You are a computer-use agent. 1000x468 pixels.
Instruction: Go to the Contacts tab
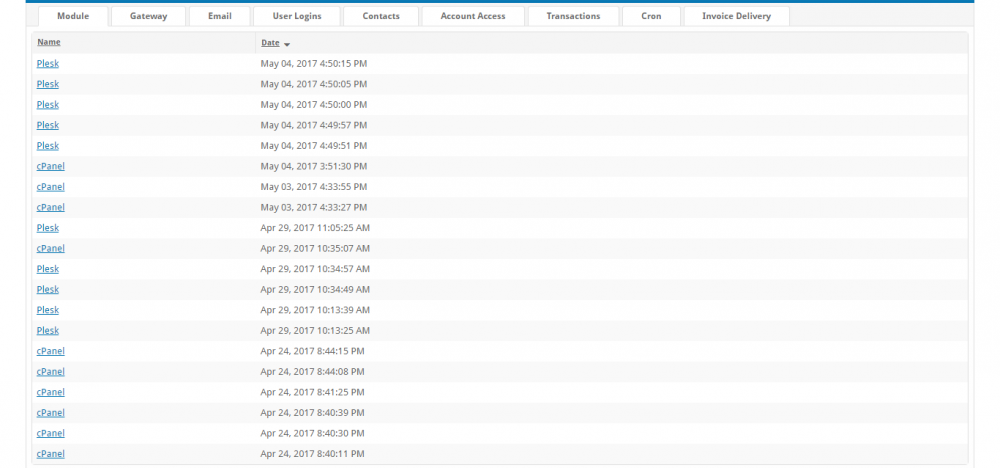coord(381,16)
